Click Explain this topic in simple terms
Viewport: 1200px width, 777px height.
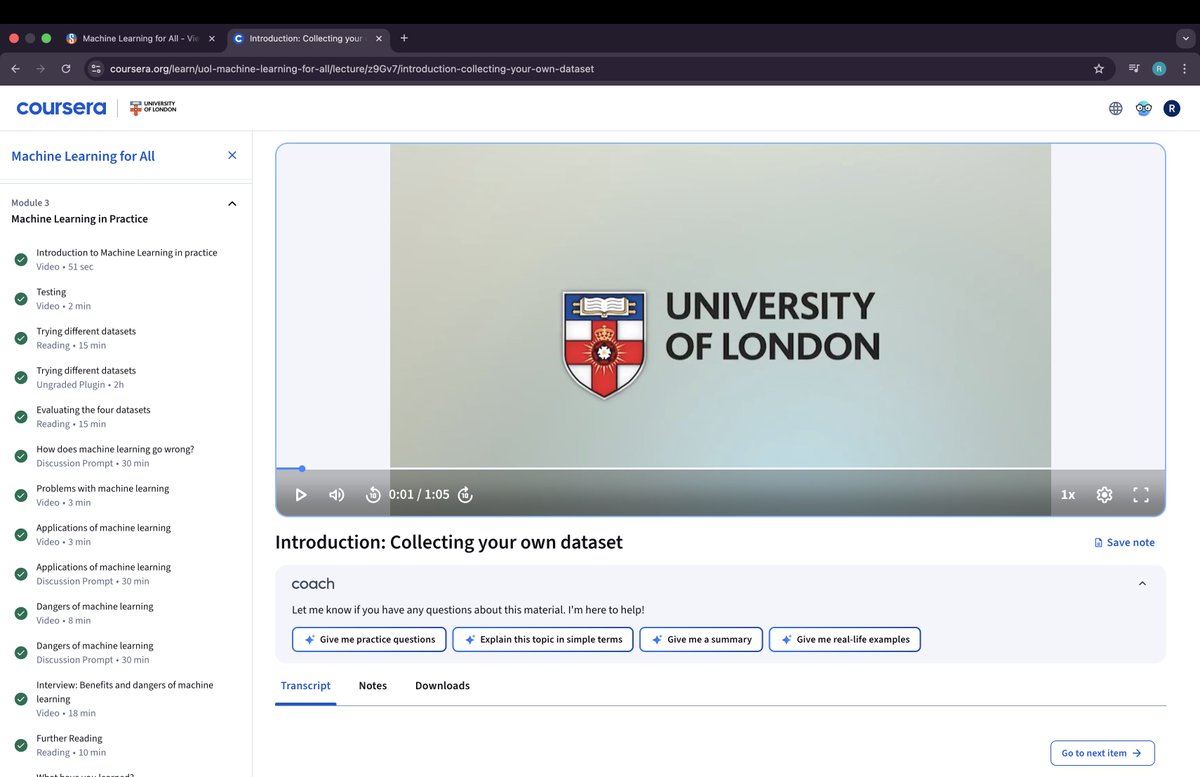click(x=543, y=639)
